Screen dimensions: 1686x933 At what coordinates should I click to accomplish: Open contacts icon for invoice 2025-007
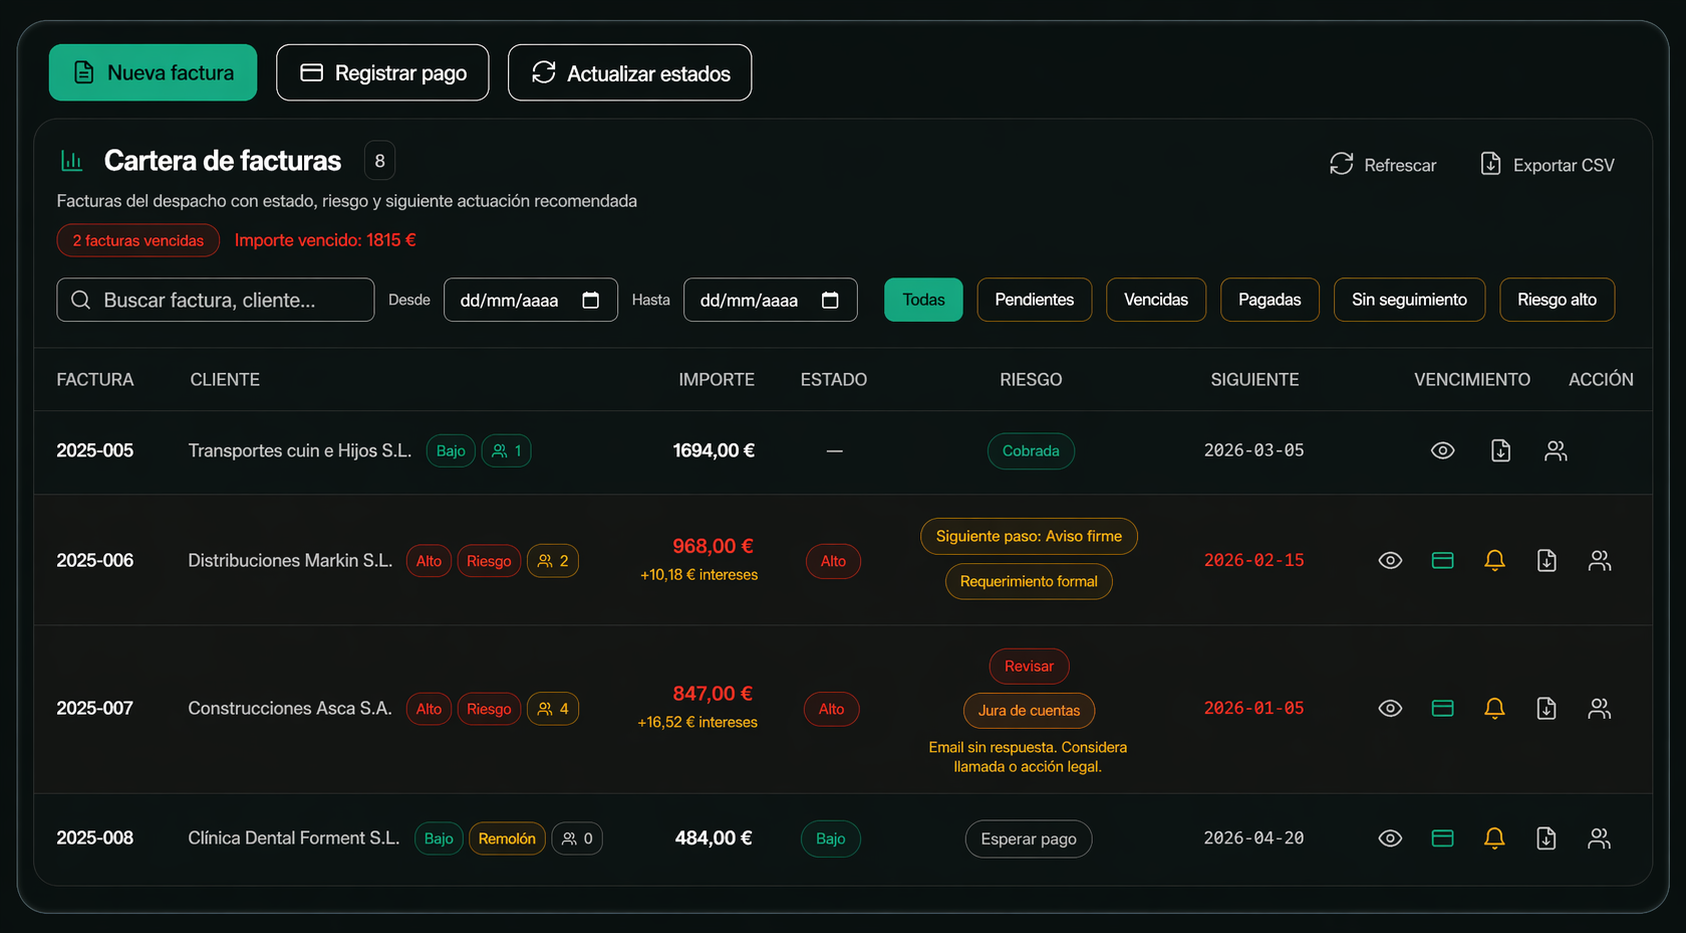[1600, 709]
